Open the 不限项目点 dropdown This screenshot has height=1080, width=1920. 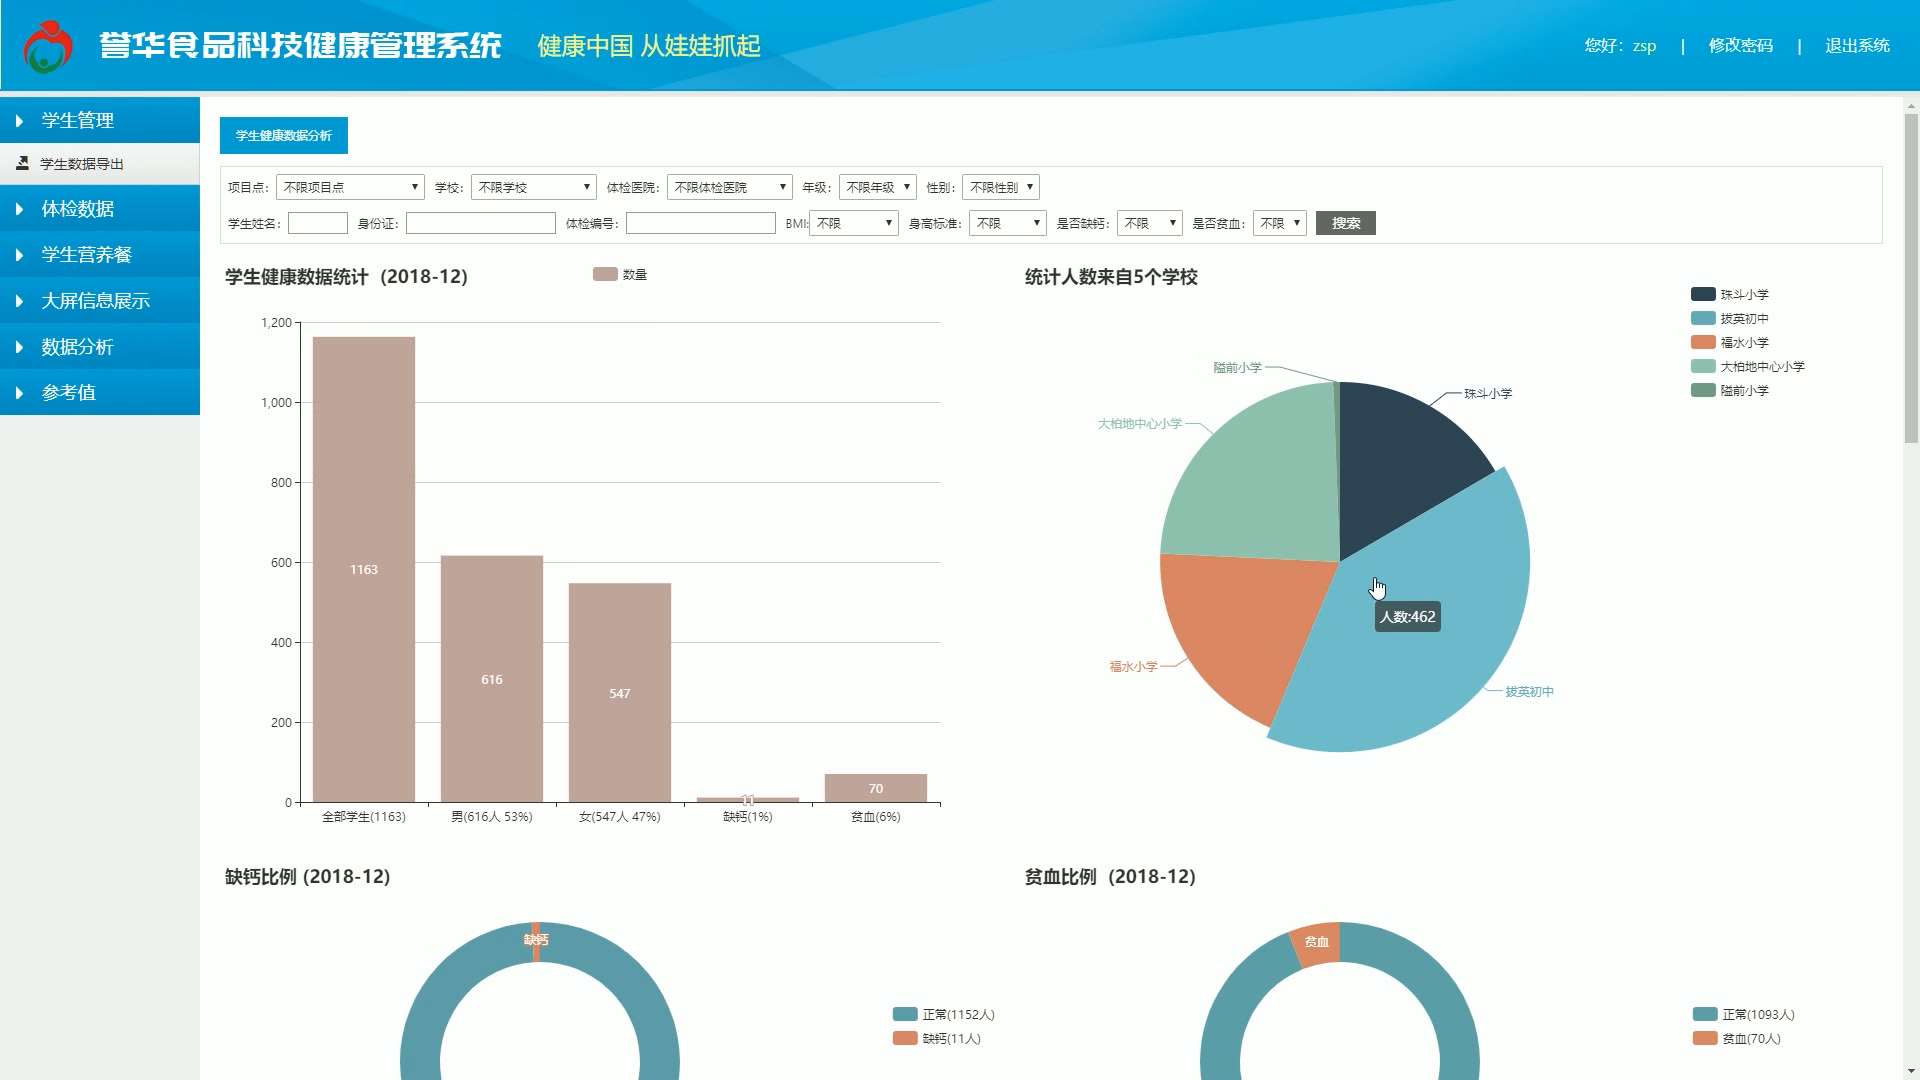pyautogui.click(x=349, y=187)
